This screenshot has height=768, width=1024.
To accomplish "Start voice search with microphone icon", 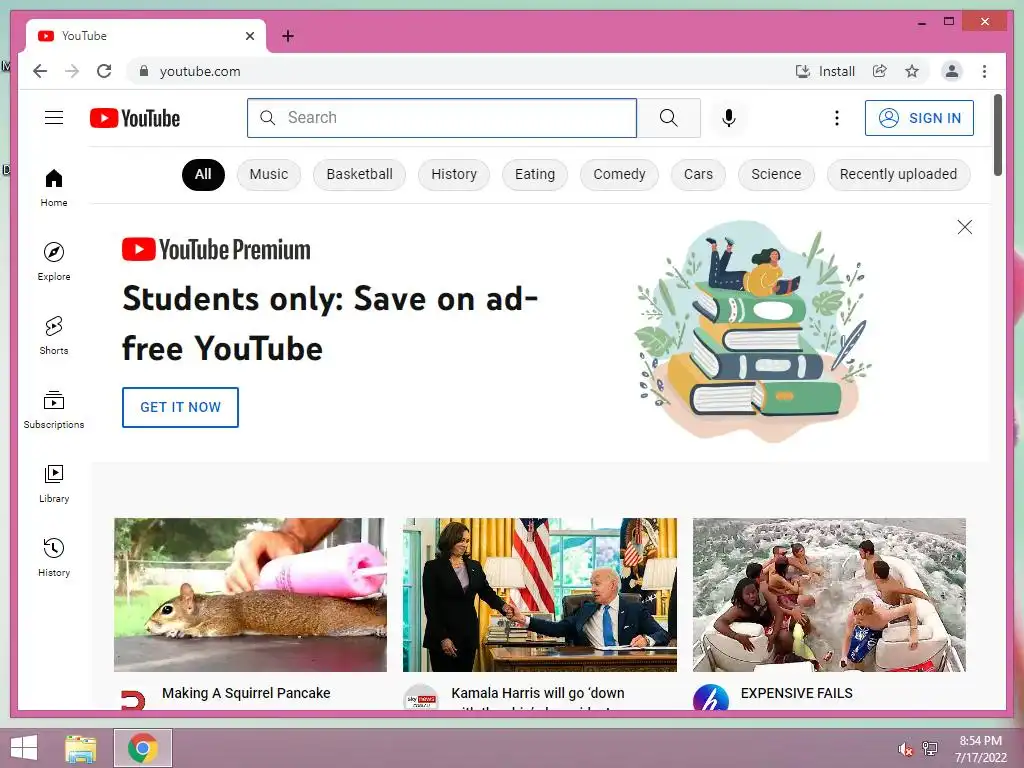I will point(729,118).
